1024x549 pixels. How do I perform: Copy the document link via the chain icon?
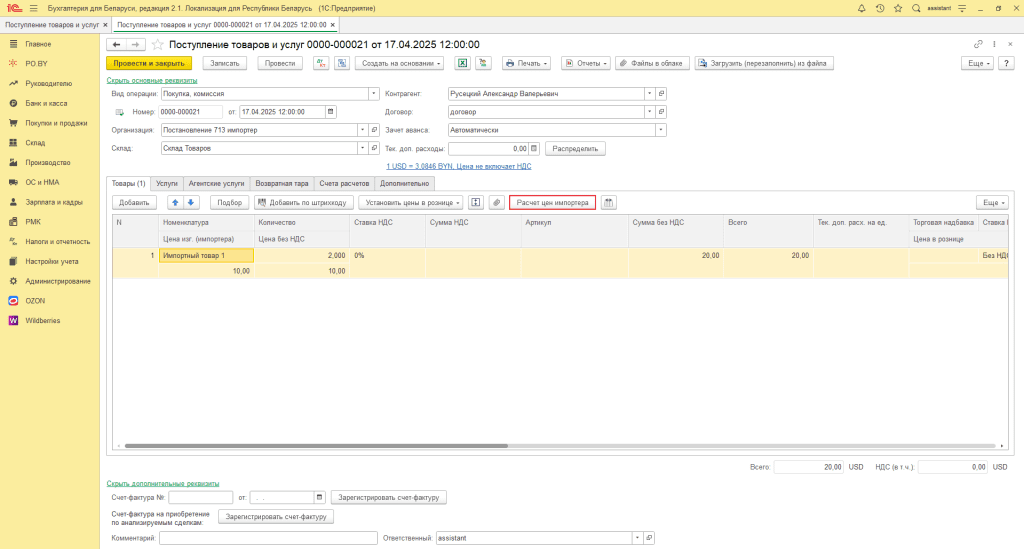pos(978,44)
